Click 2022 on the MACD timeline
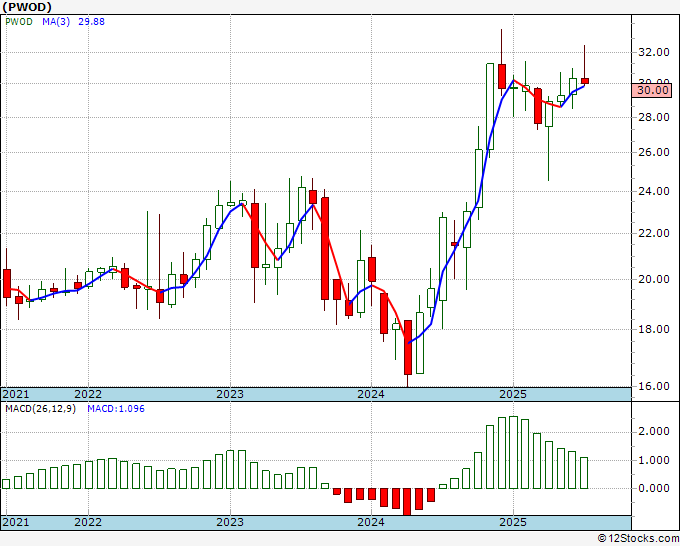 [88, 522]
